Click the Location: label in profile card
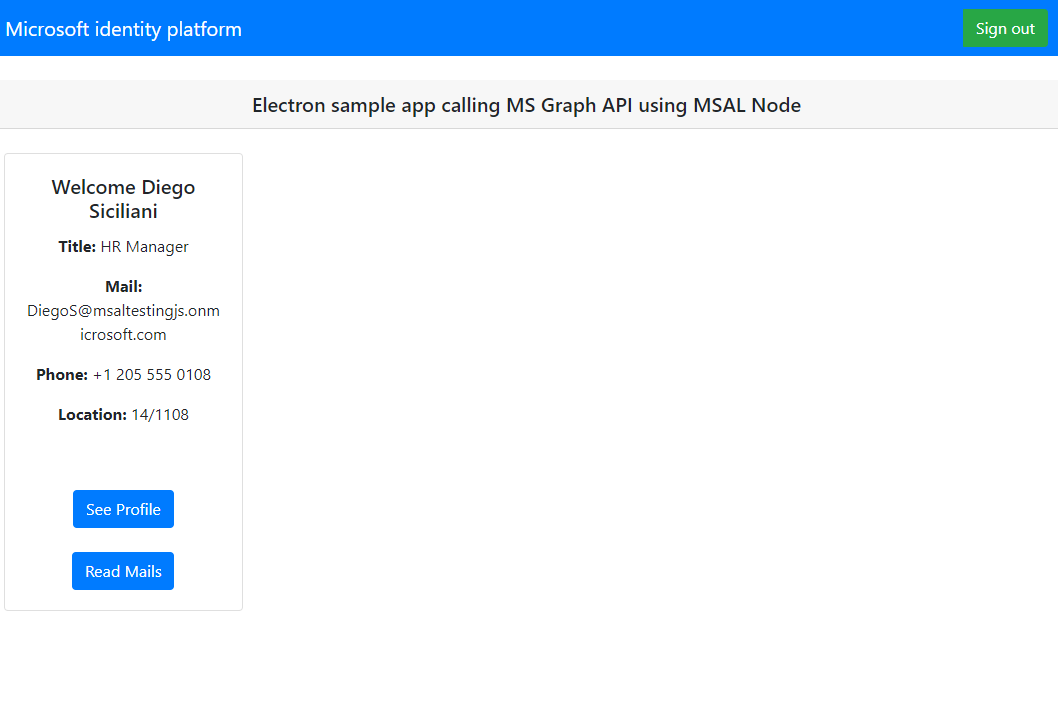This screenshot has height=723, width=1058. [x=92, y=414]
